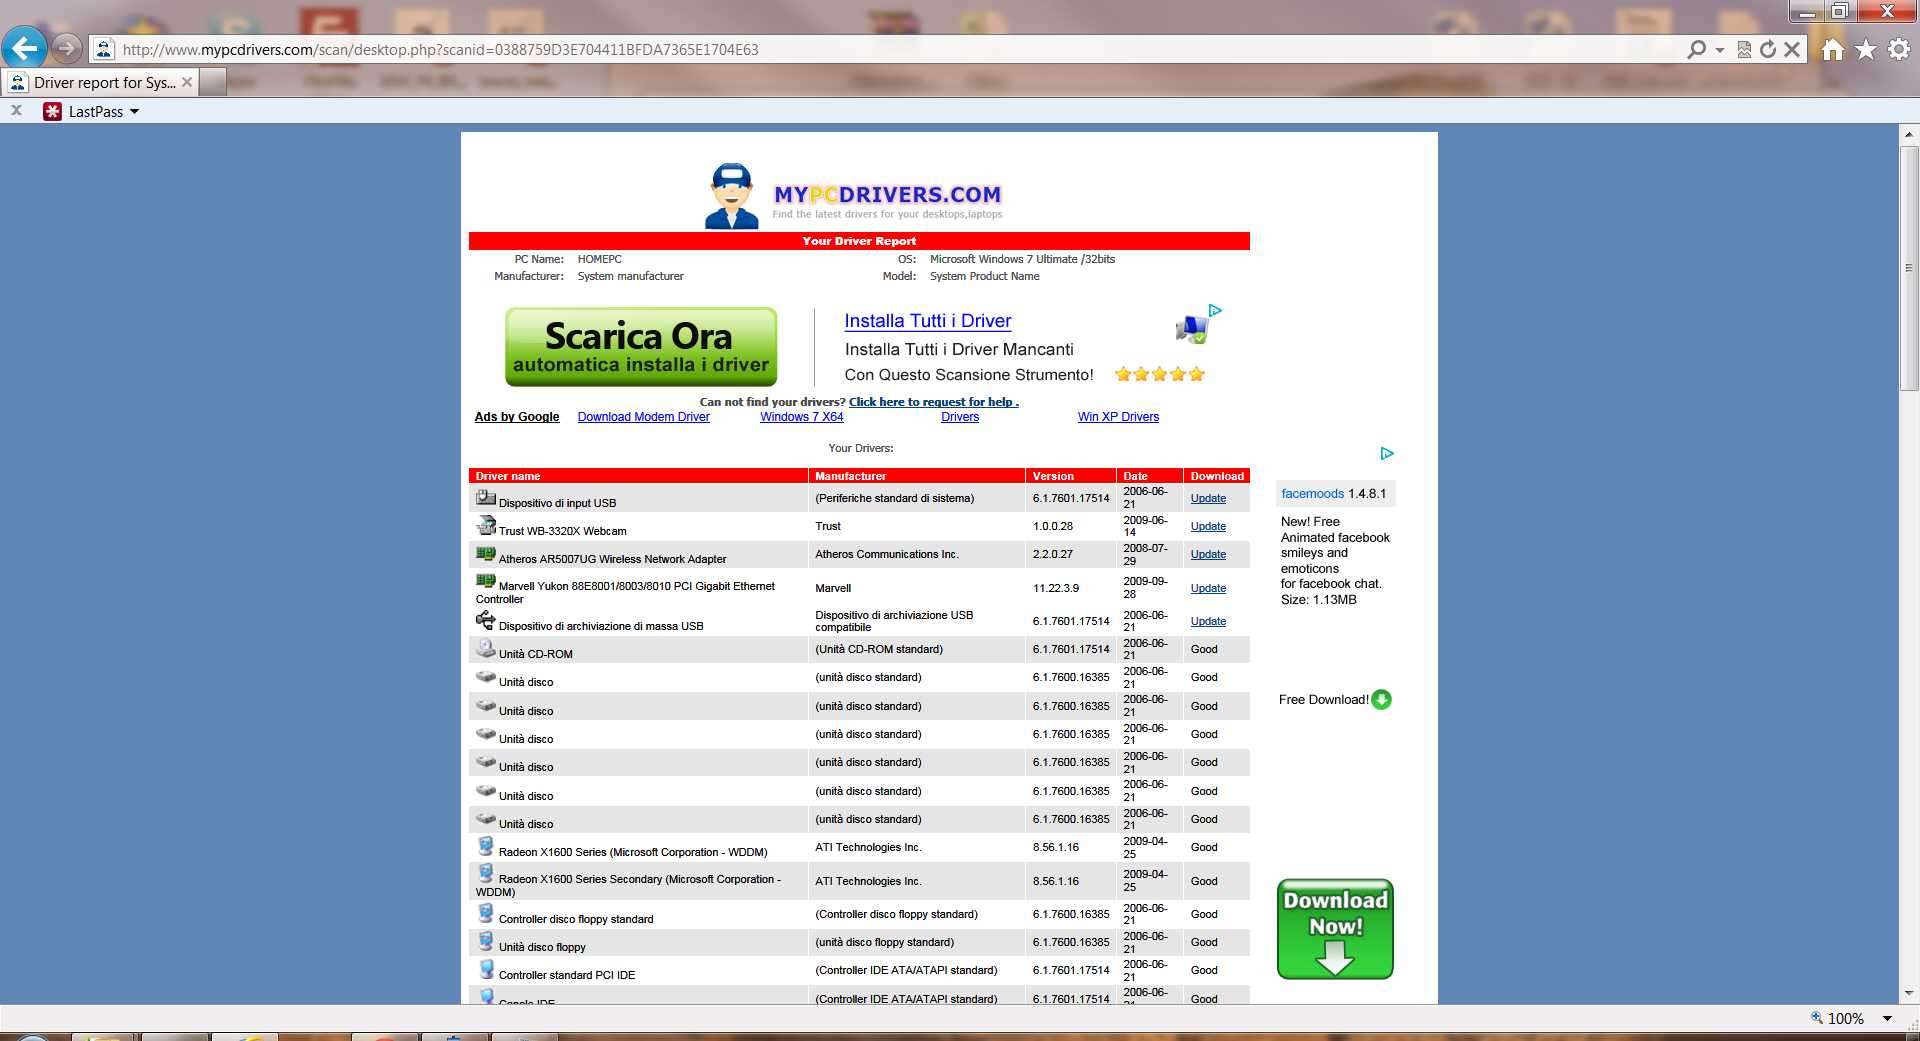The image size is (1920, 1041).
Task: Click the search magnifier in address bar
Action: pos(1696,49)
